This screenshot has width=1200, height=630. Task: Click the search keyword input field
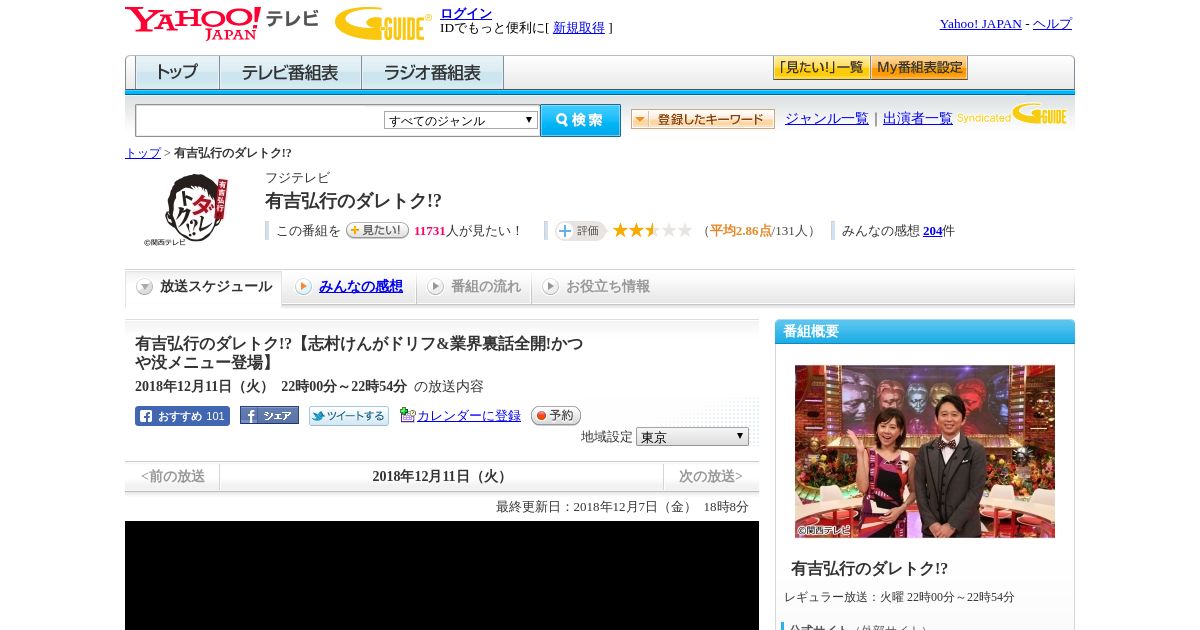pyautogui.click(x=260, y=120)
